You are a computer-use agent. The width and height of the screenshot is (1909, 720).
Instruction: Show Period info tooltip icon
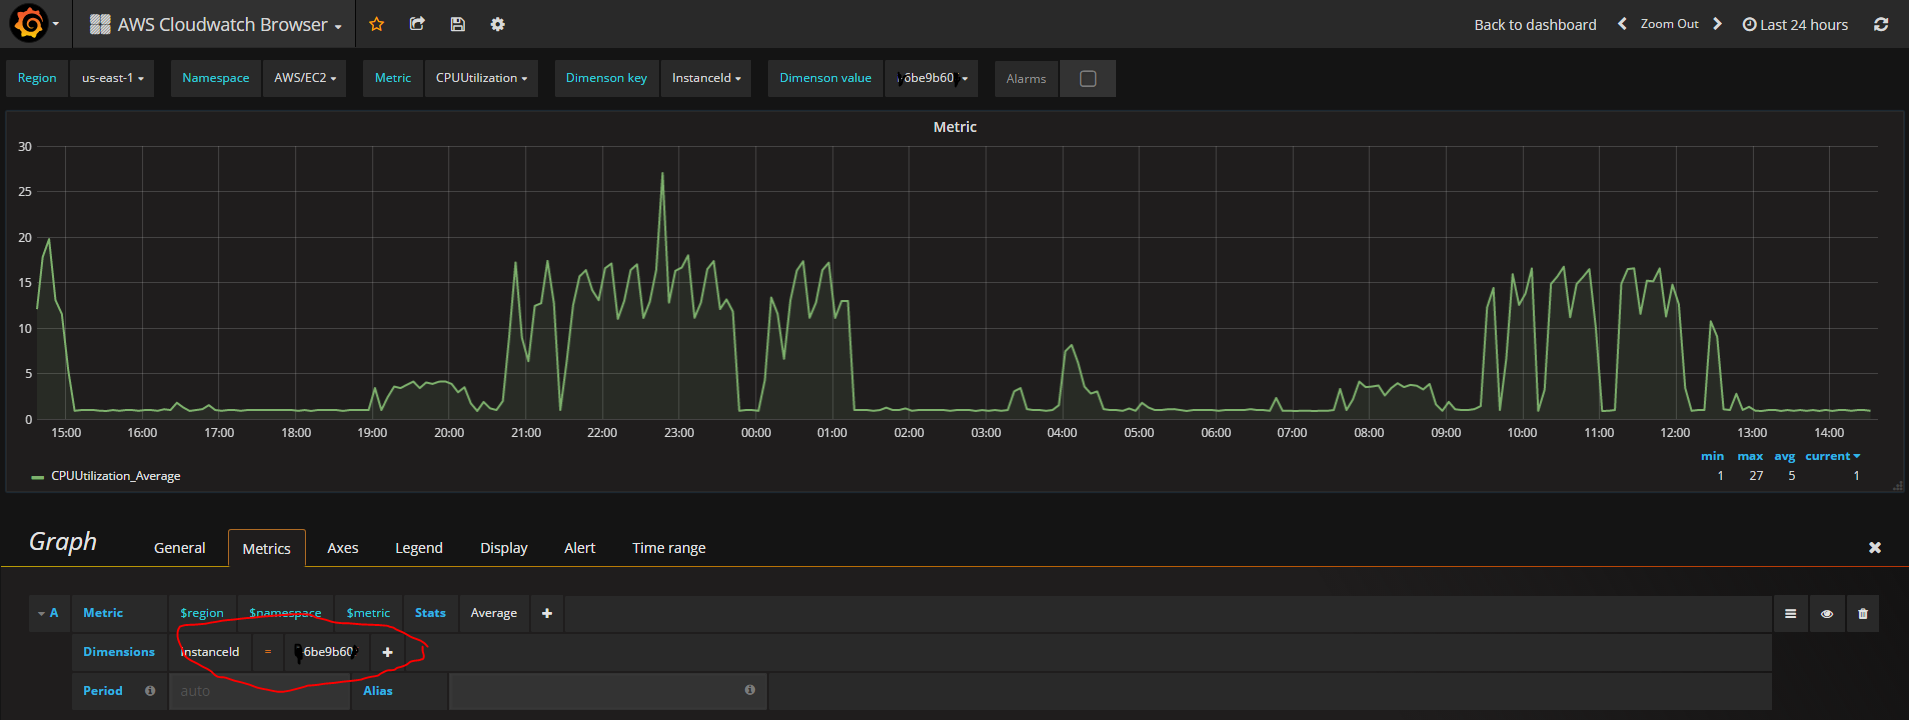tap(150, 690)
